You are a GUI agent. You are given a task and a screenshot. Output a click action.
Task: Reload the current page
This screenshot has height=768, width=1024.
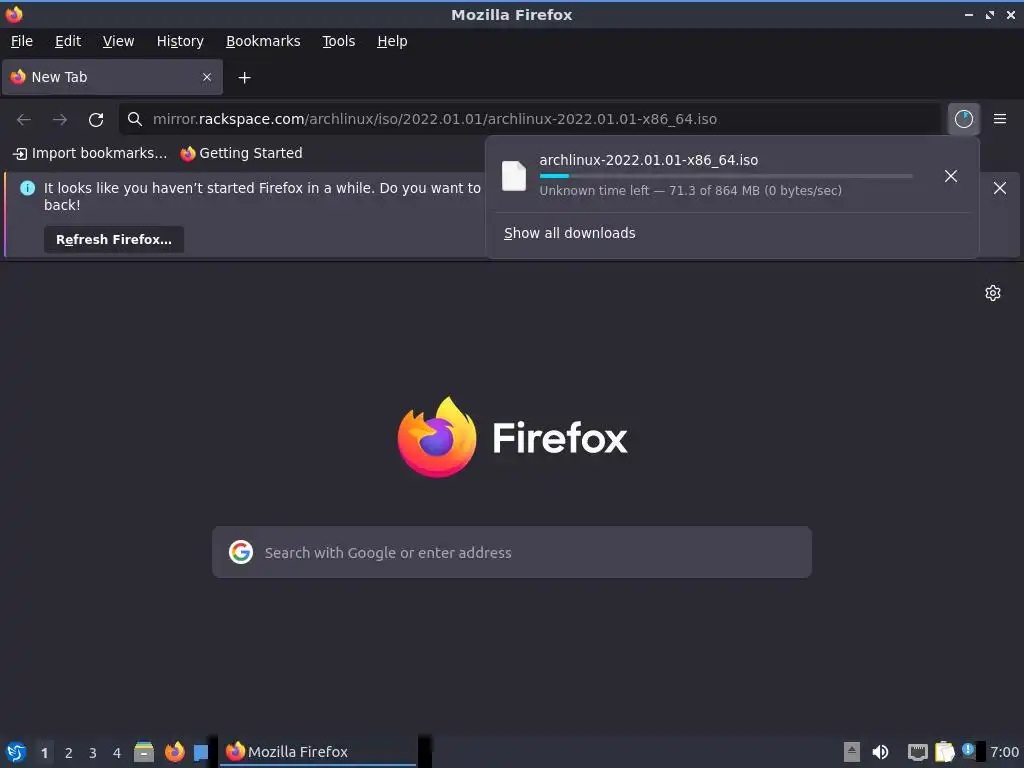[x=96, y=119]
